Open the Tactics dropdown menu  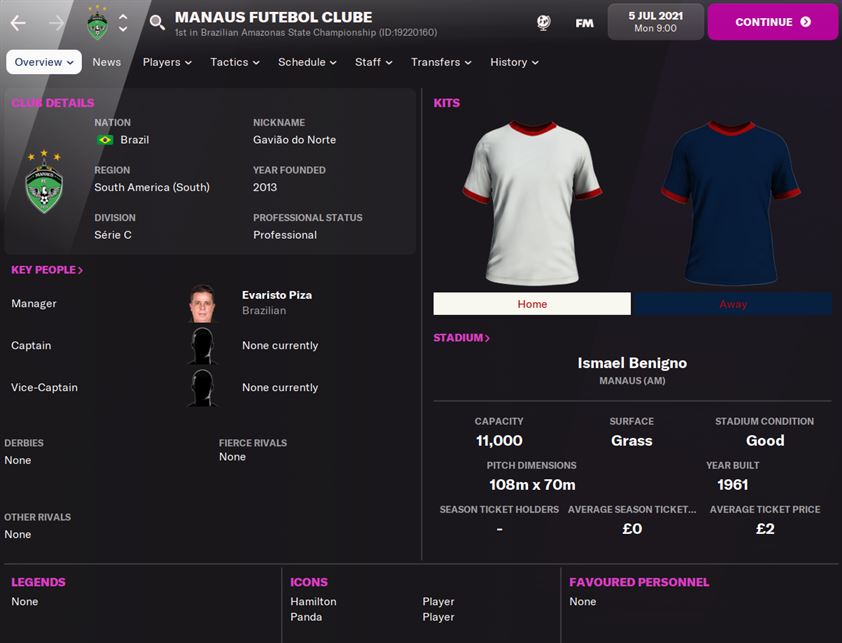pos(235,62)
